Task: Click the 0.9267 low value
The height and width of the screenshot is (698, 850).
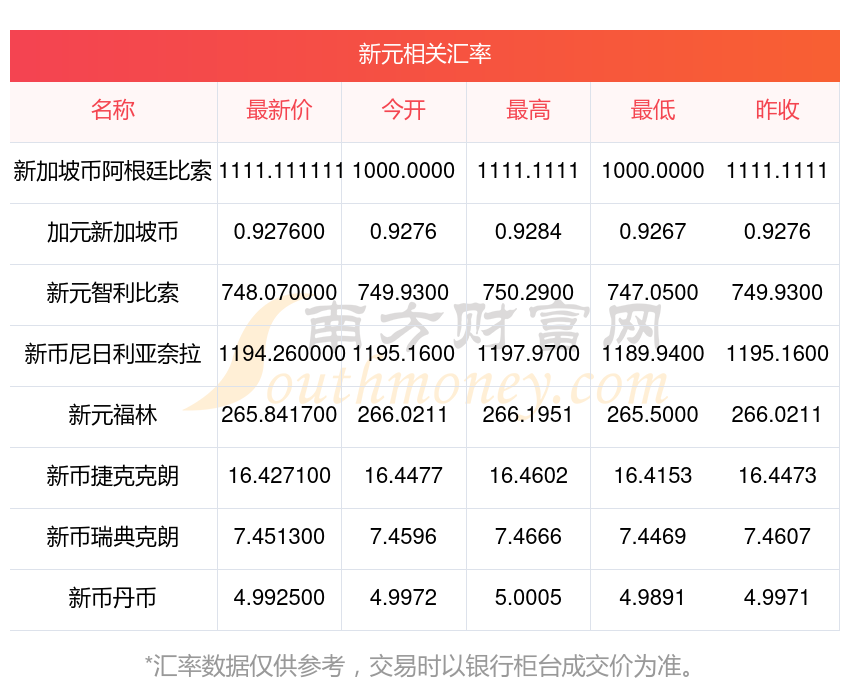Action: point(653,232)
